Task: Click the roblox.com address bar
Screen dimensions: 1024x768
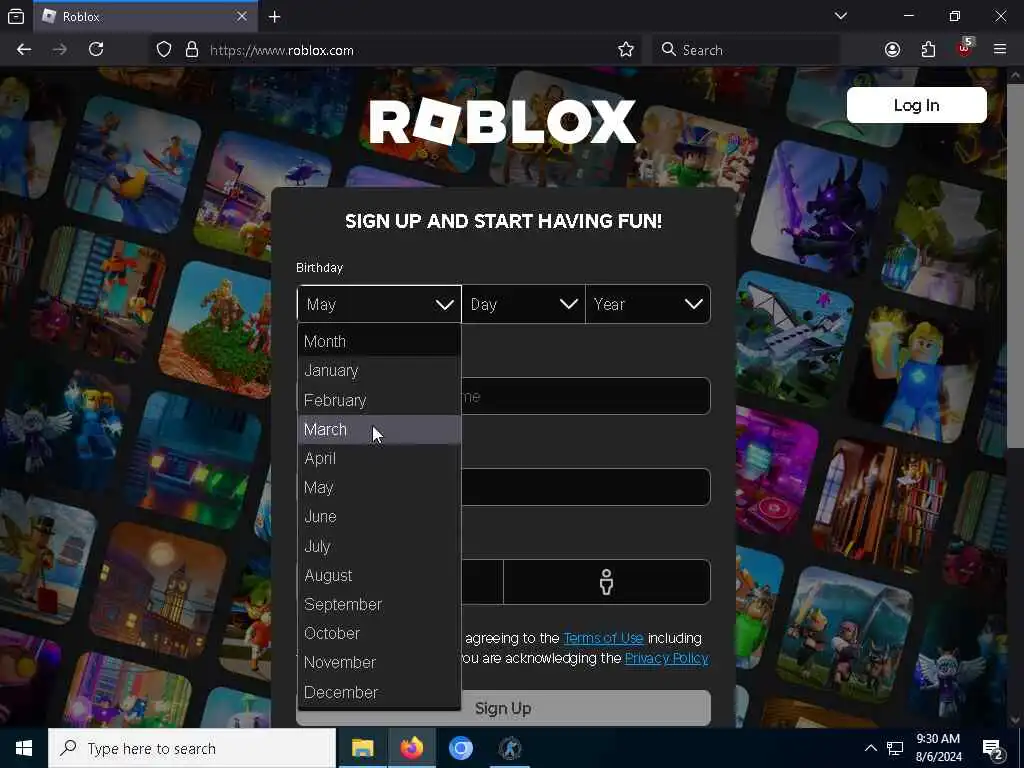Action: click(x=396, y=50)
